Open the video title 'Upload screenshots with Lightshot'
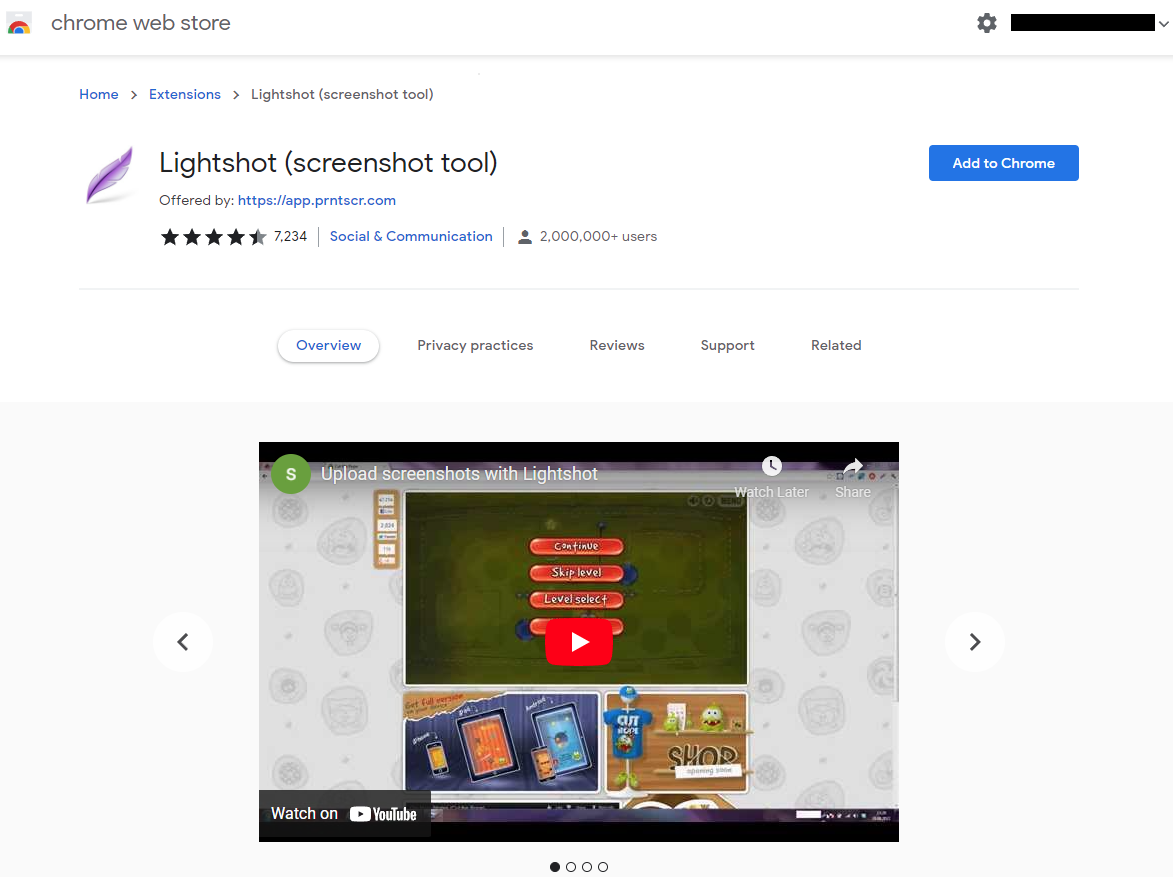The height and width of the screenshot is (877, 1173). click(459, 474)
